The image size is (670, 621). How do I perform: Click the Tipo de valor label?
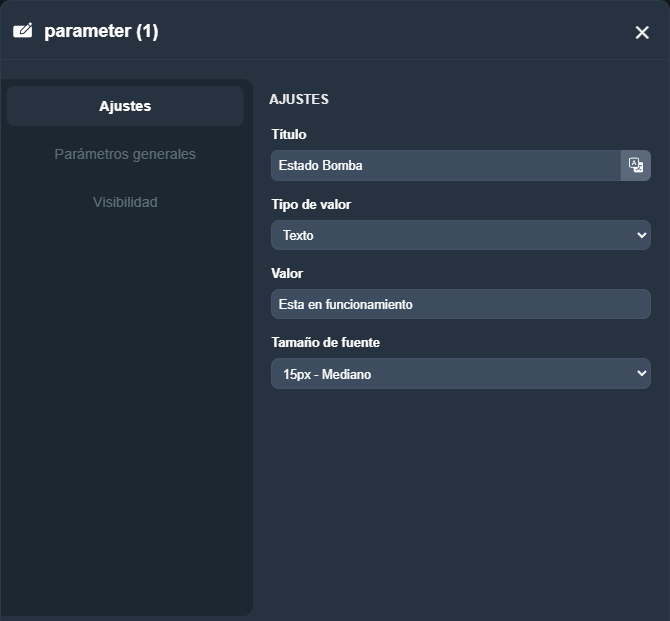click(311, 204)
